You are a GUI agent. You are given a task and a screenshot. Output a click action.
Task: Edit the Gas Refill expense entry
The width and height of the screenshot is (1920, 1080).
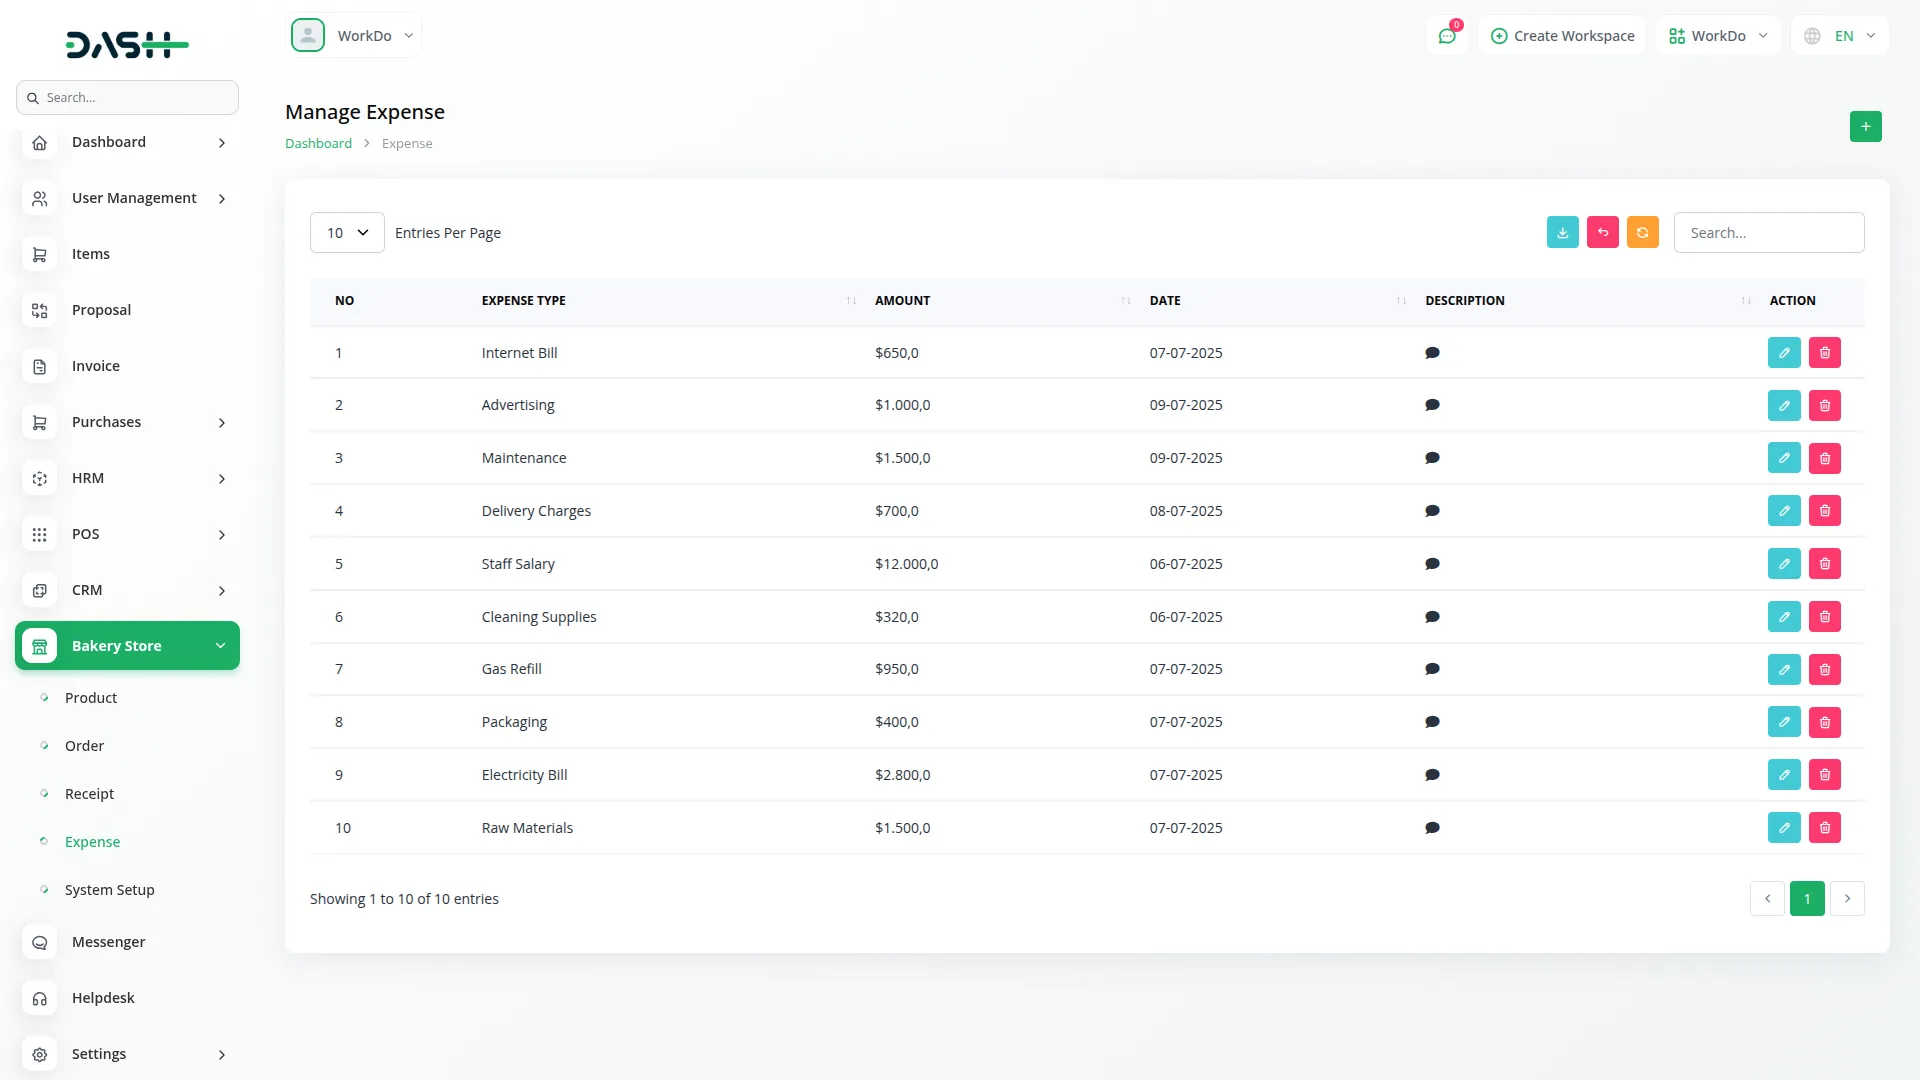(1783, 669)
